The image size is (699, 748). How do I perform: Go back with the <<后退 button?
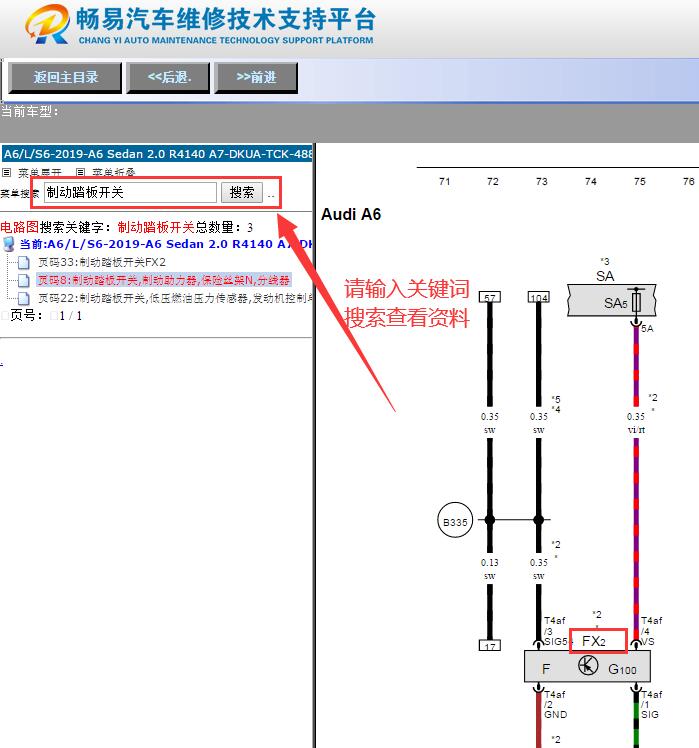coord(168,77)
